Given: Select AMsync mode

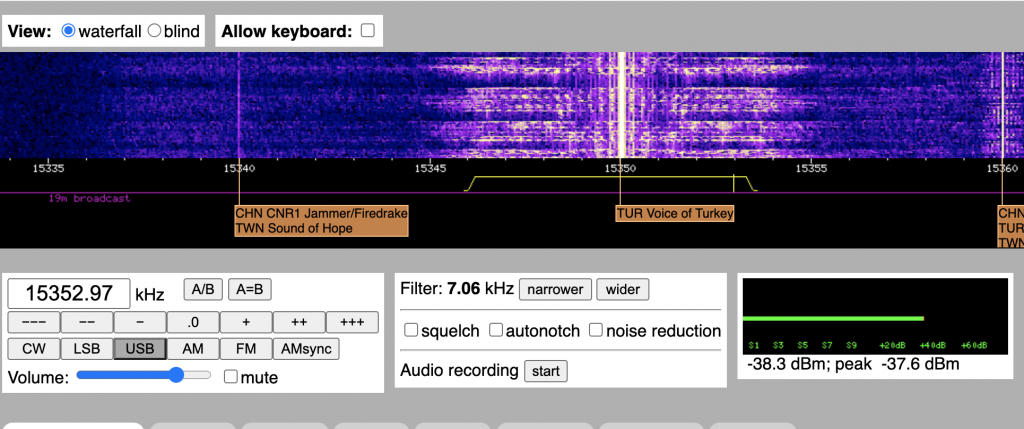Looking at the screenshot, I should (x=307, y=349).
